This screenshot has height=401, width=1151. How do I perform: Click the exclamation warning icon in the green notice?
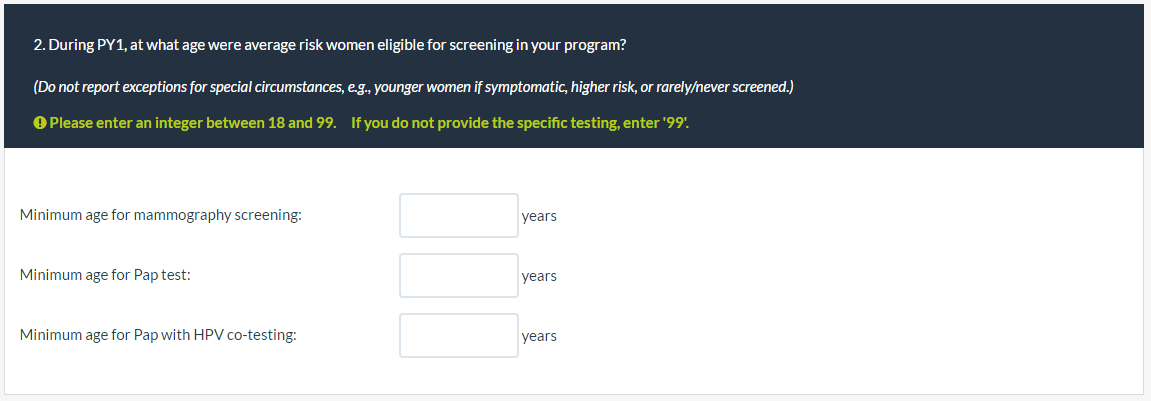click(40, 123)
